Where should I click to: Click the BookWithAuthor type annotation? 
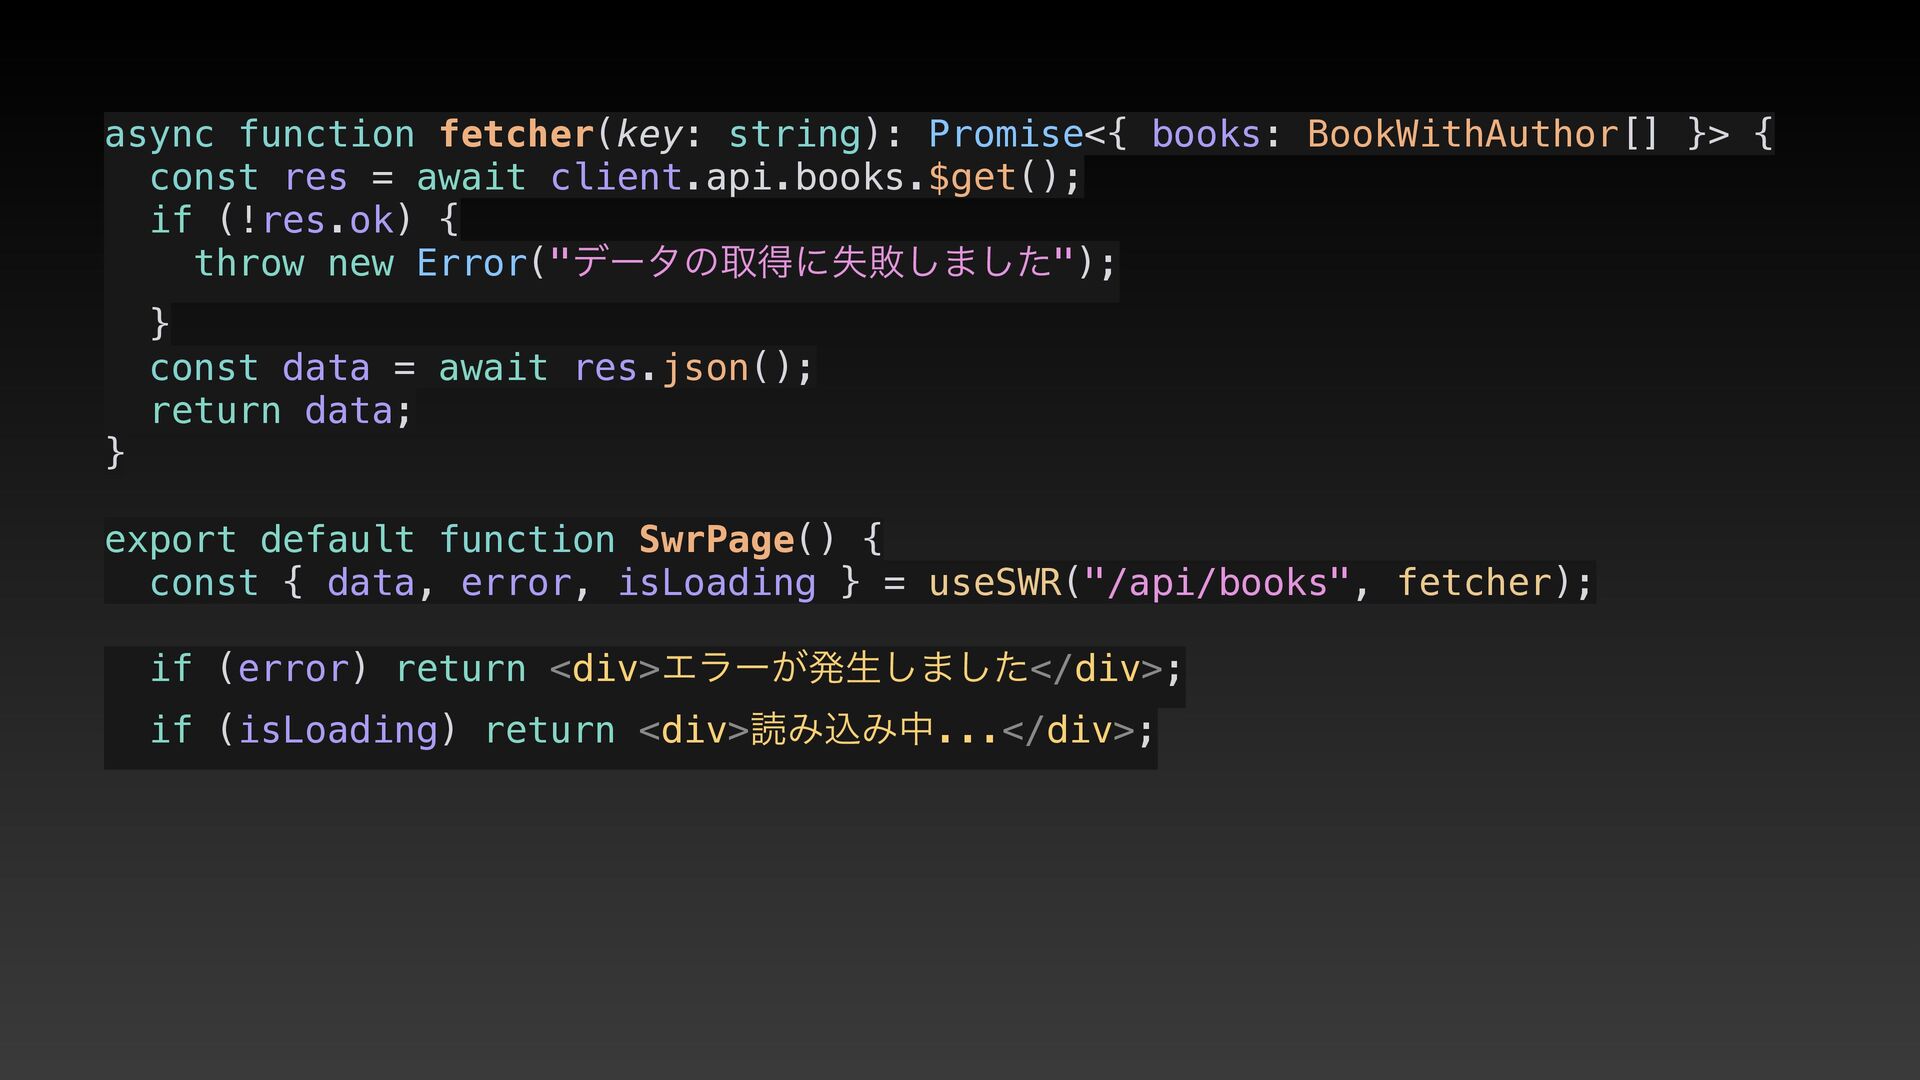[1462, 134]
